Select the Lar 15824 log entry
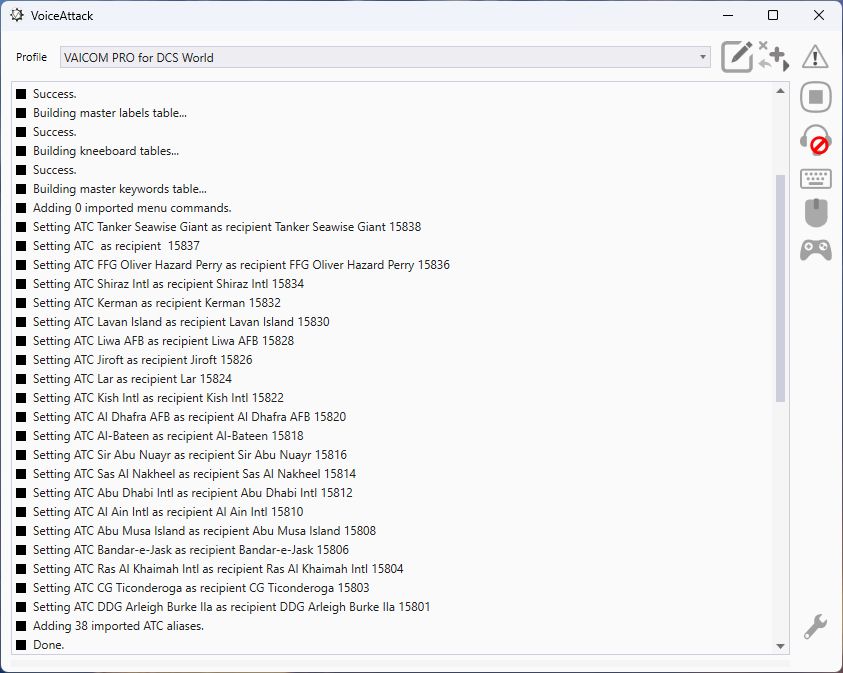 click(x=132, y=379)
